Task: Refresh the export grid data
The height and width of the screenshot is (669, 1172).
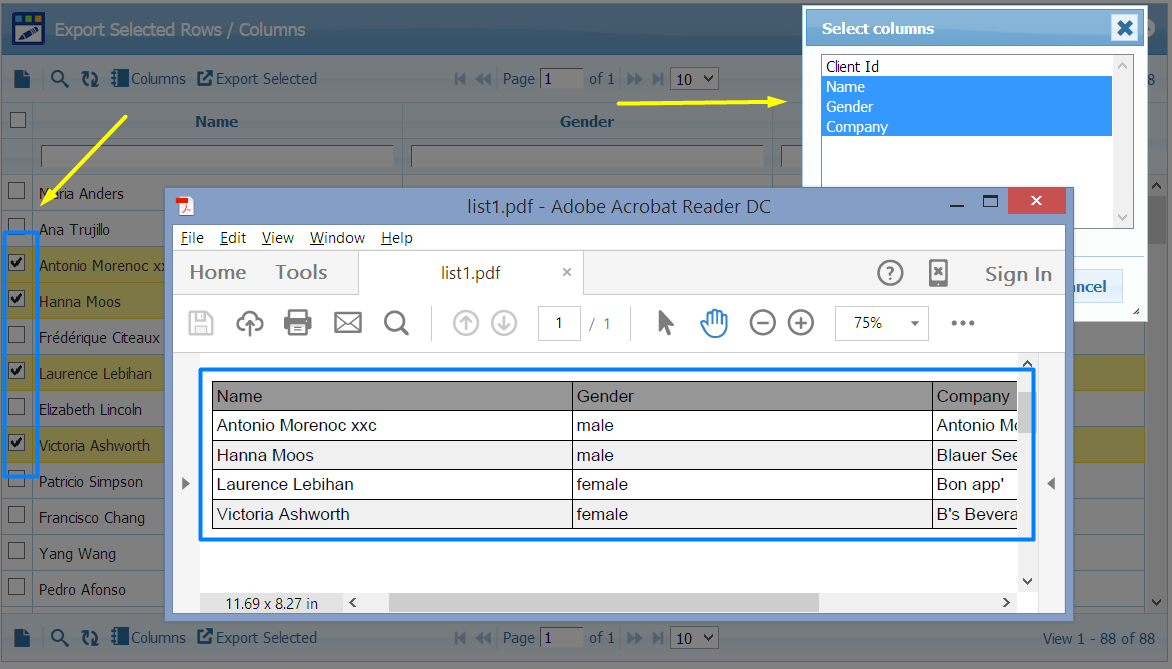Action: tap(89, 78)
